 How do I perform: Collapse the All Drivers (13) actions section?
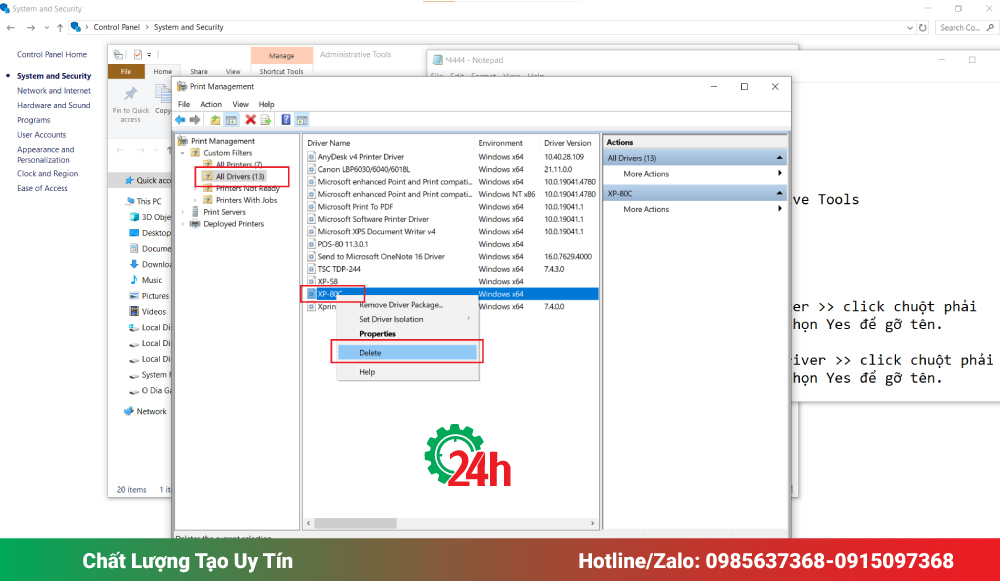pos(779,158)
